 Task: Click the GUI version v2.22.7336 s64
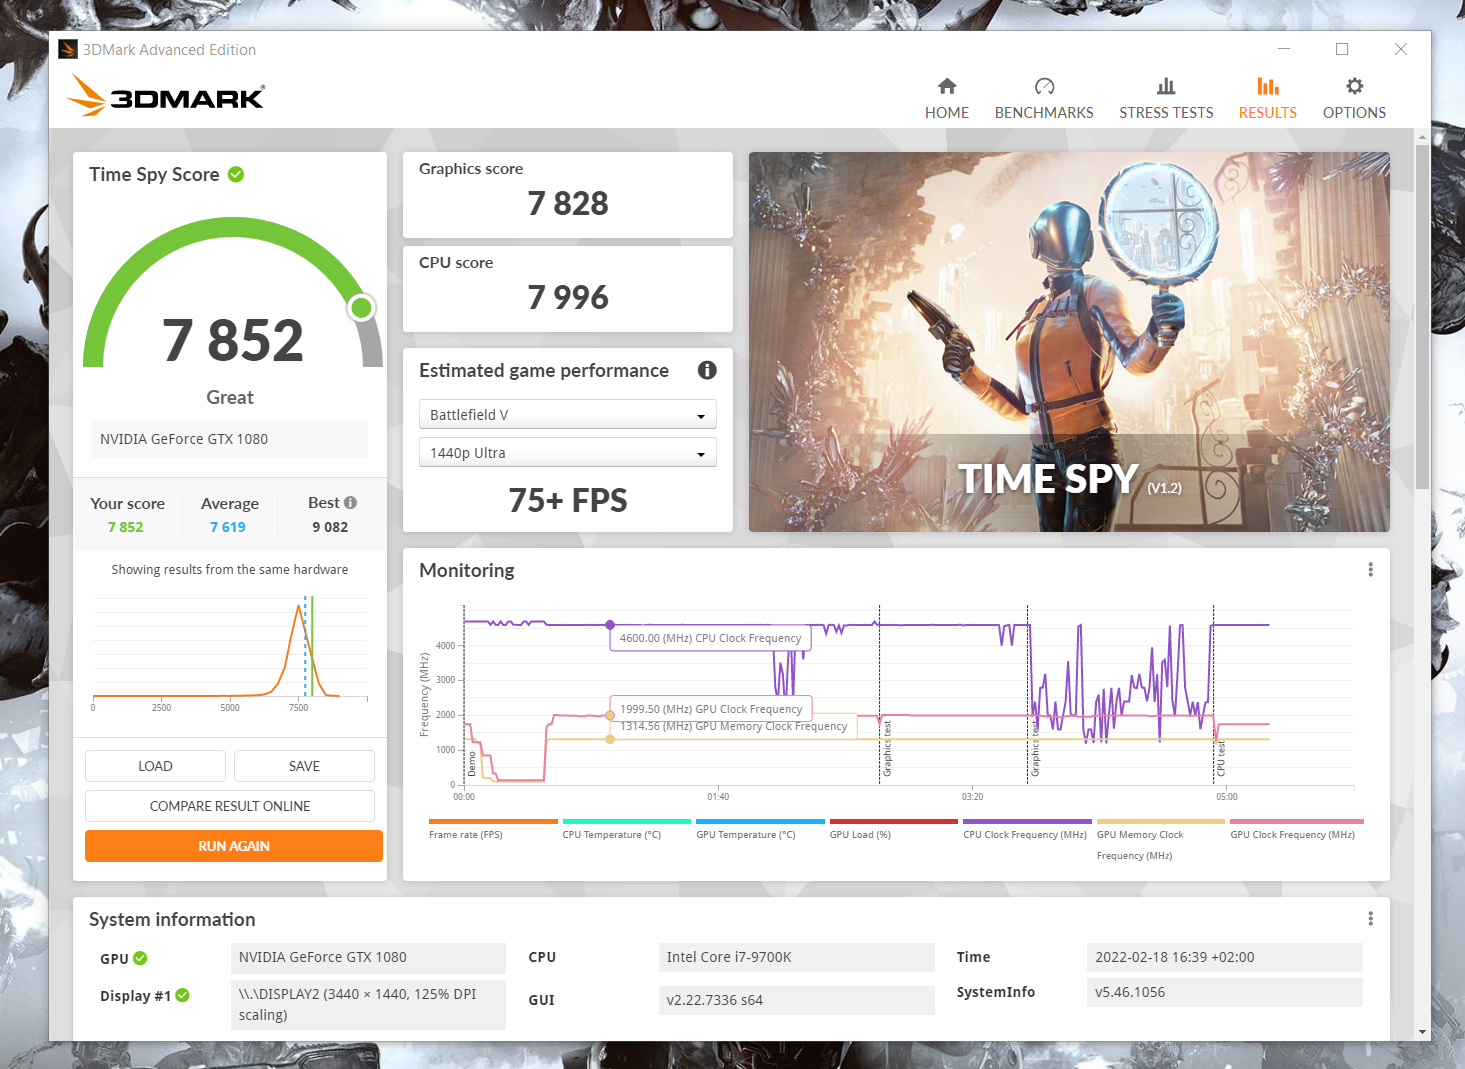tap(797, 1000)
